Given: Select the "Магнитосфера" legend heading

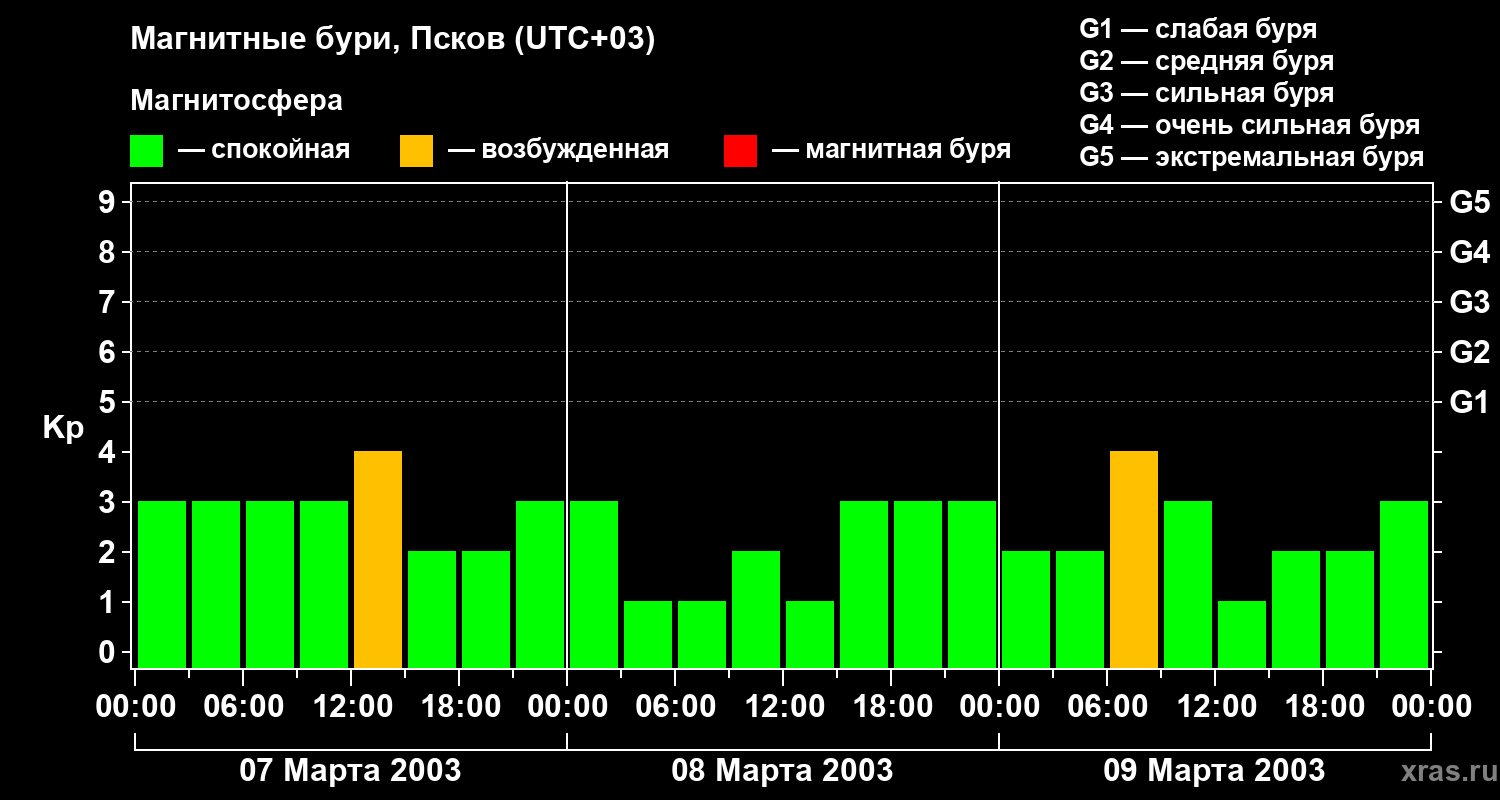Looking at the screenshot, I should click(236, 101).
